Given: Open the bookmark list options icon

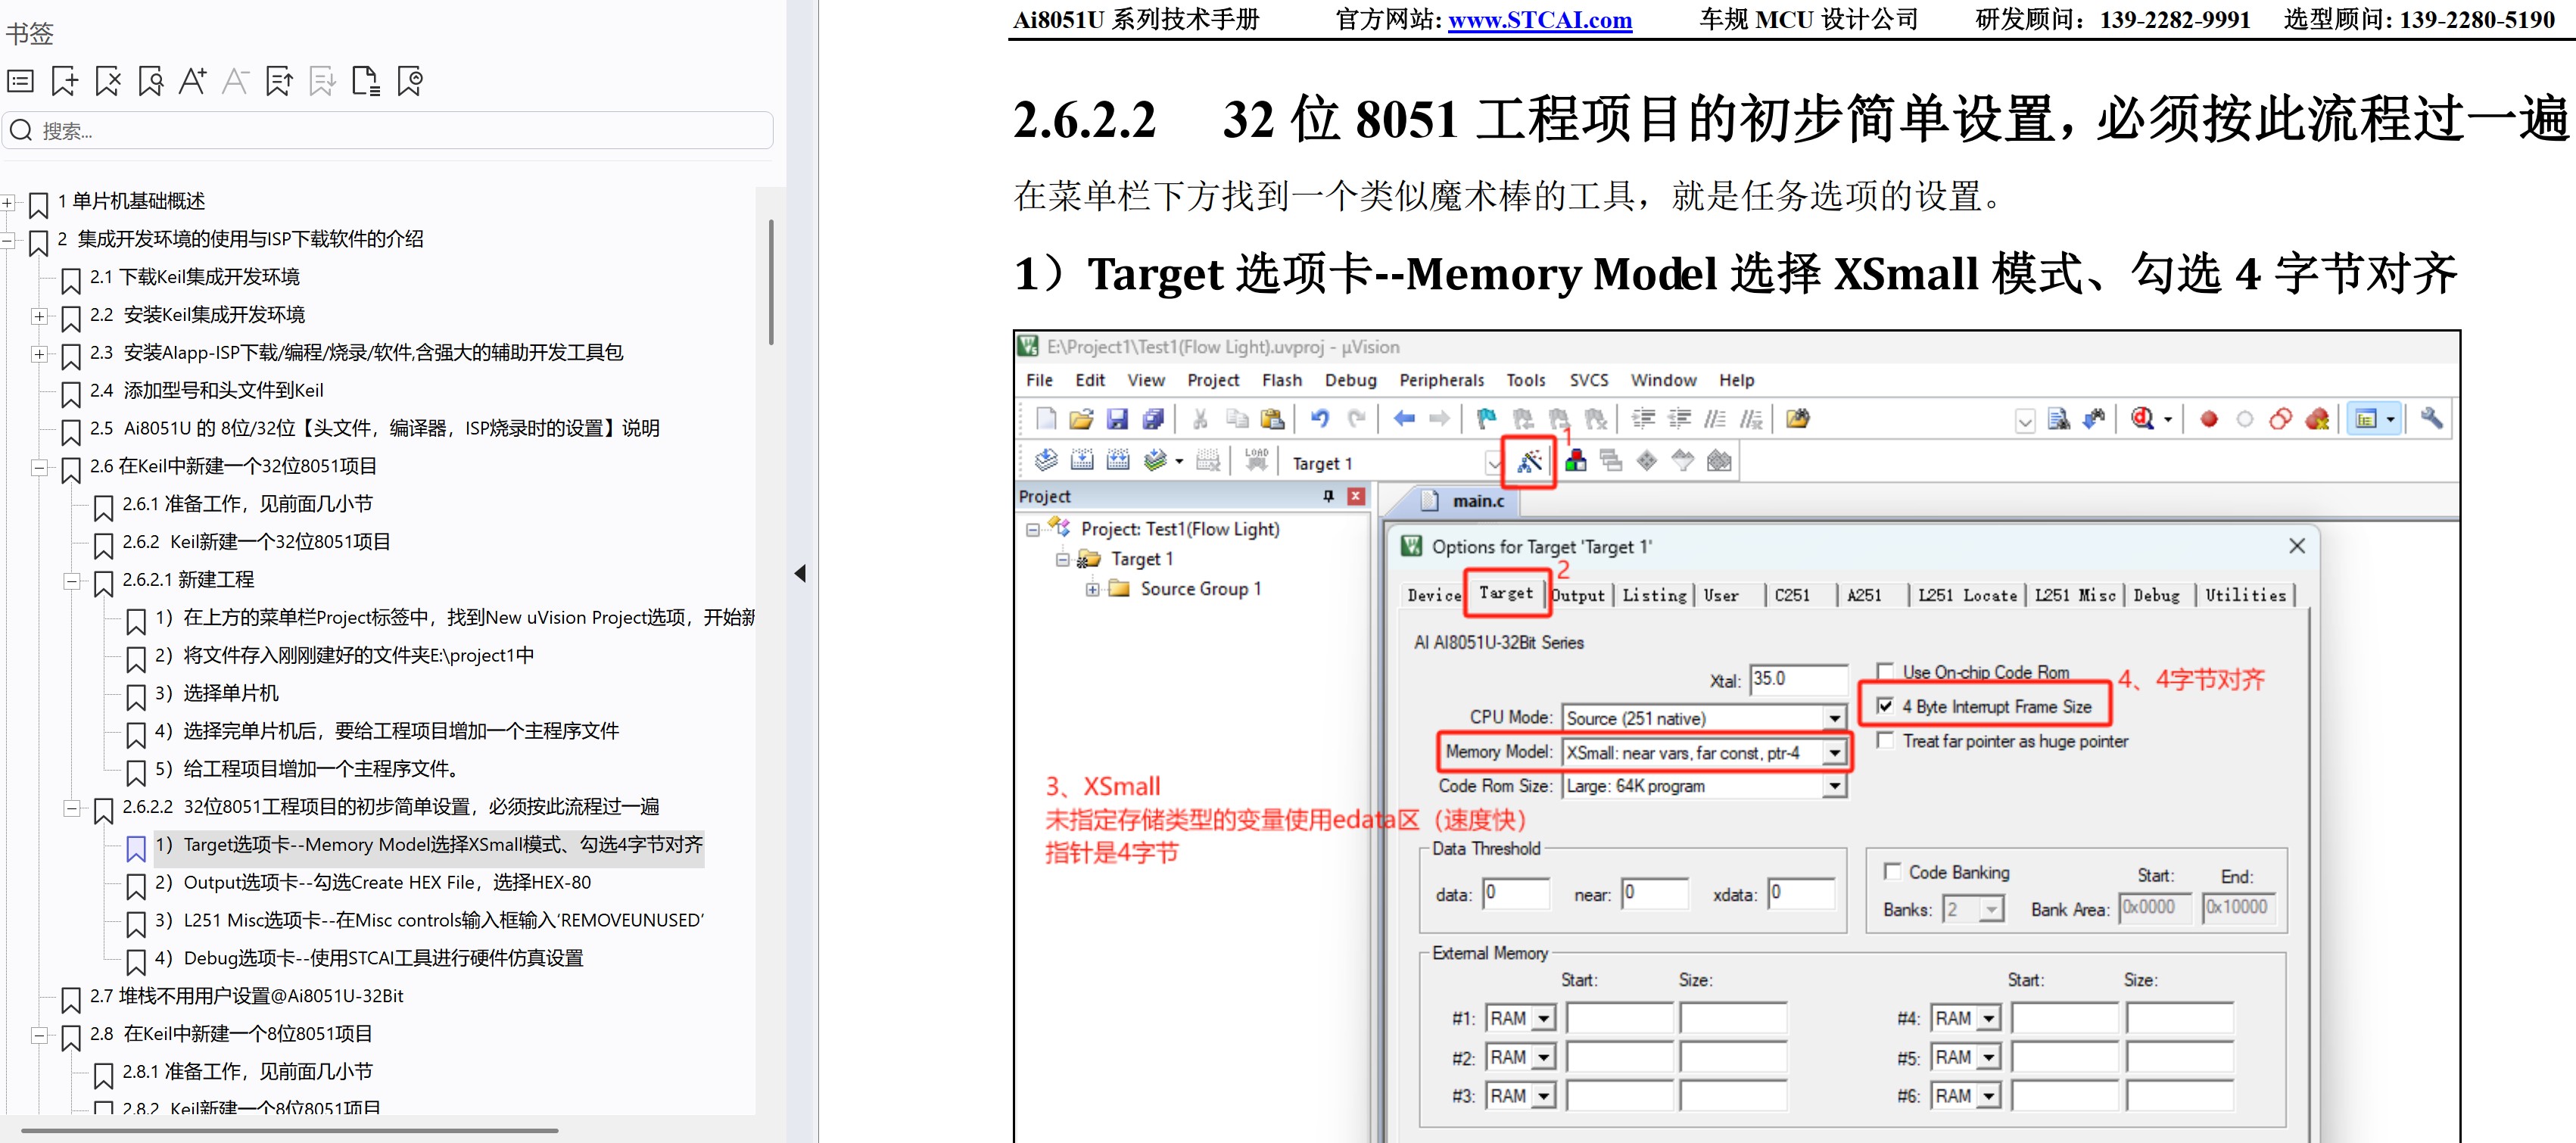Looking at the screenshot, I should (21, 81).
